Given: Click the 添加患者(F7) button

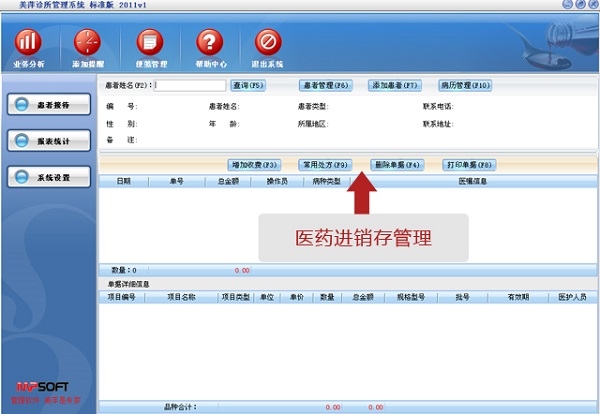Looking at the screenshot, I should tap(395, 85).
